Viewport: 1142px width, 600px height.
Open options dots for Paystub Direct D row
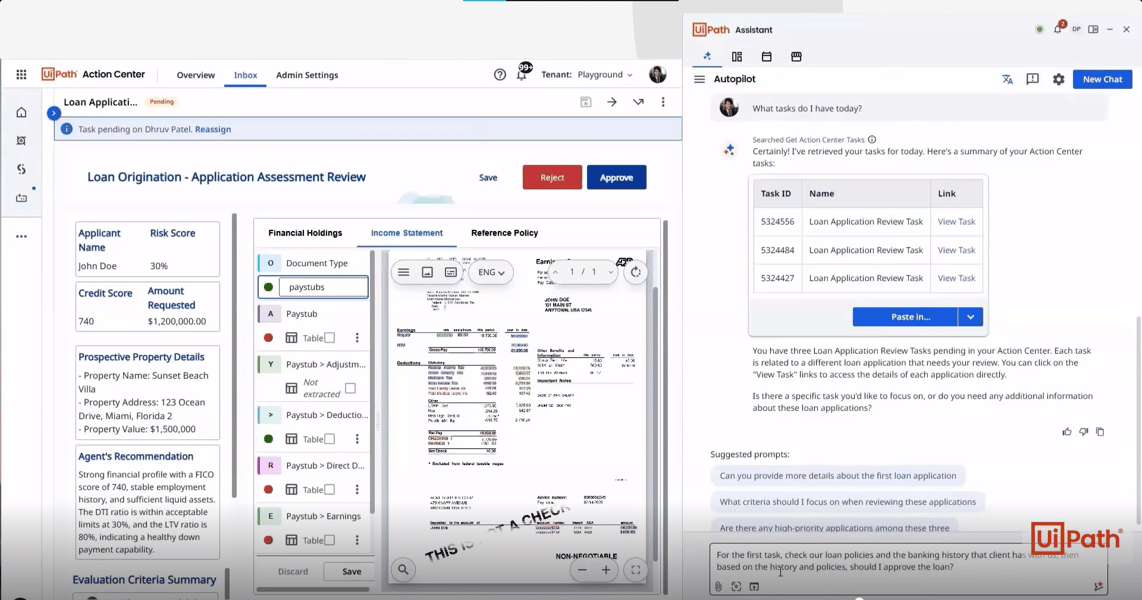tap(357, 489)
